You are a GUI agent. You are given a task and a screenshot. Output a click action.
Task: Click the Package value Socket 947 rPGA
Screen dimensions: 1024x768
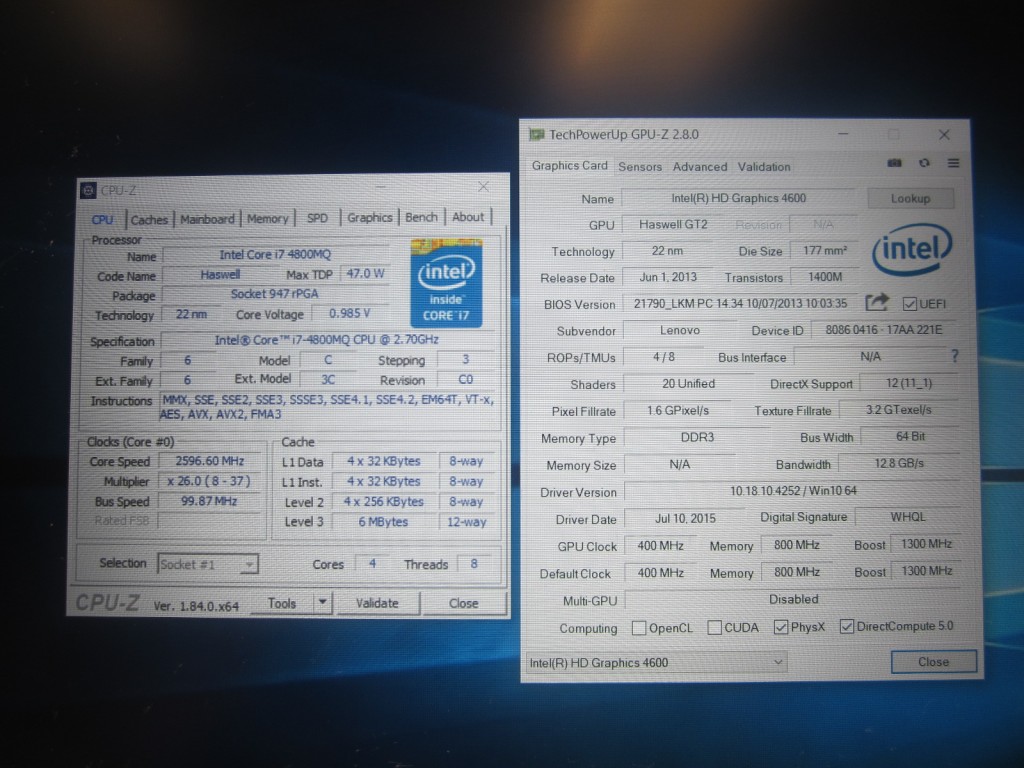275,294
